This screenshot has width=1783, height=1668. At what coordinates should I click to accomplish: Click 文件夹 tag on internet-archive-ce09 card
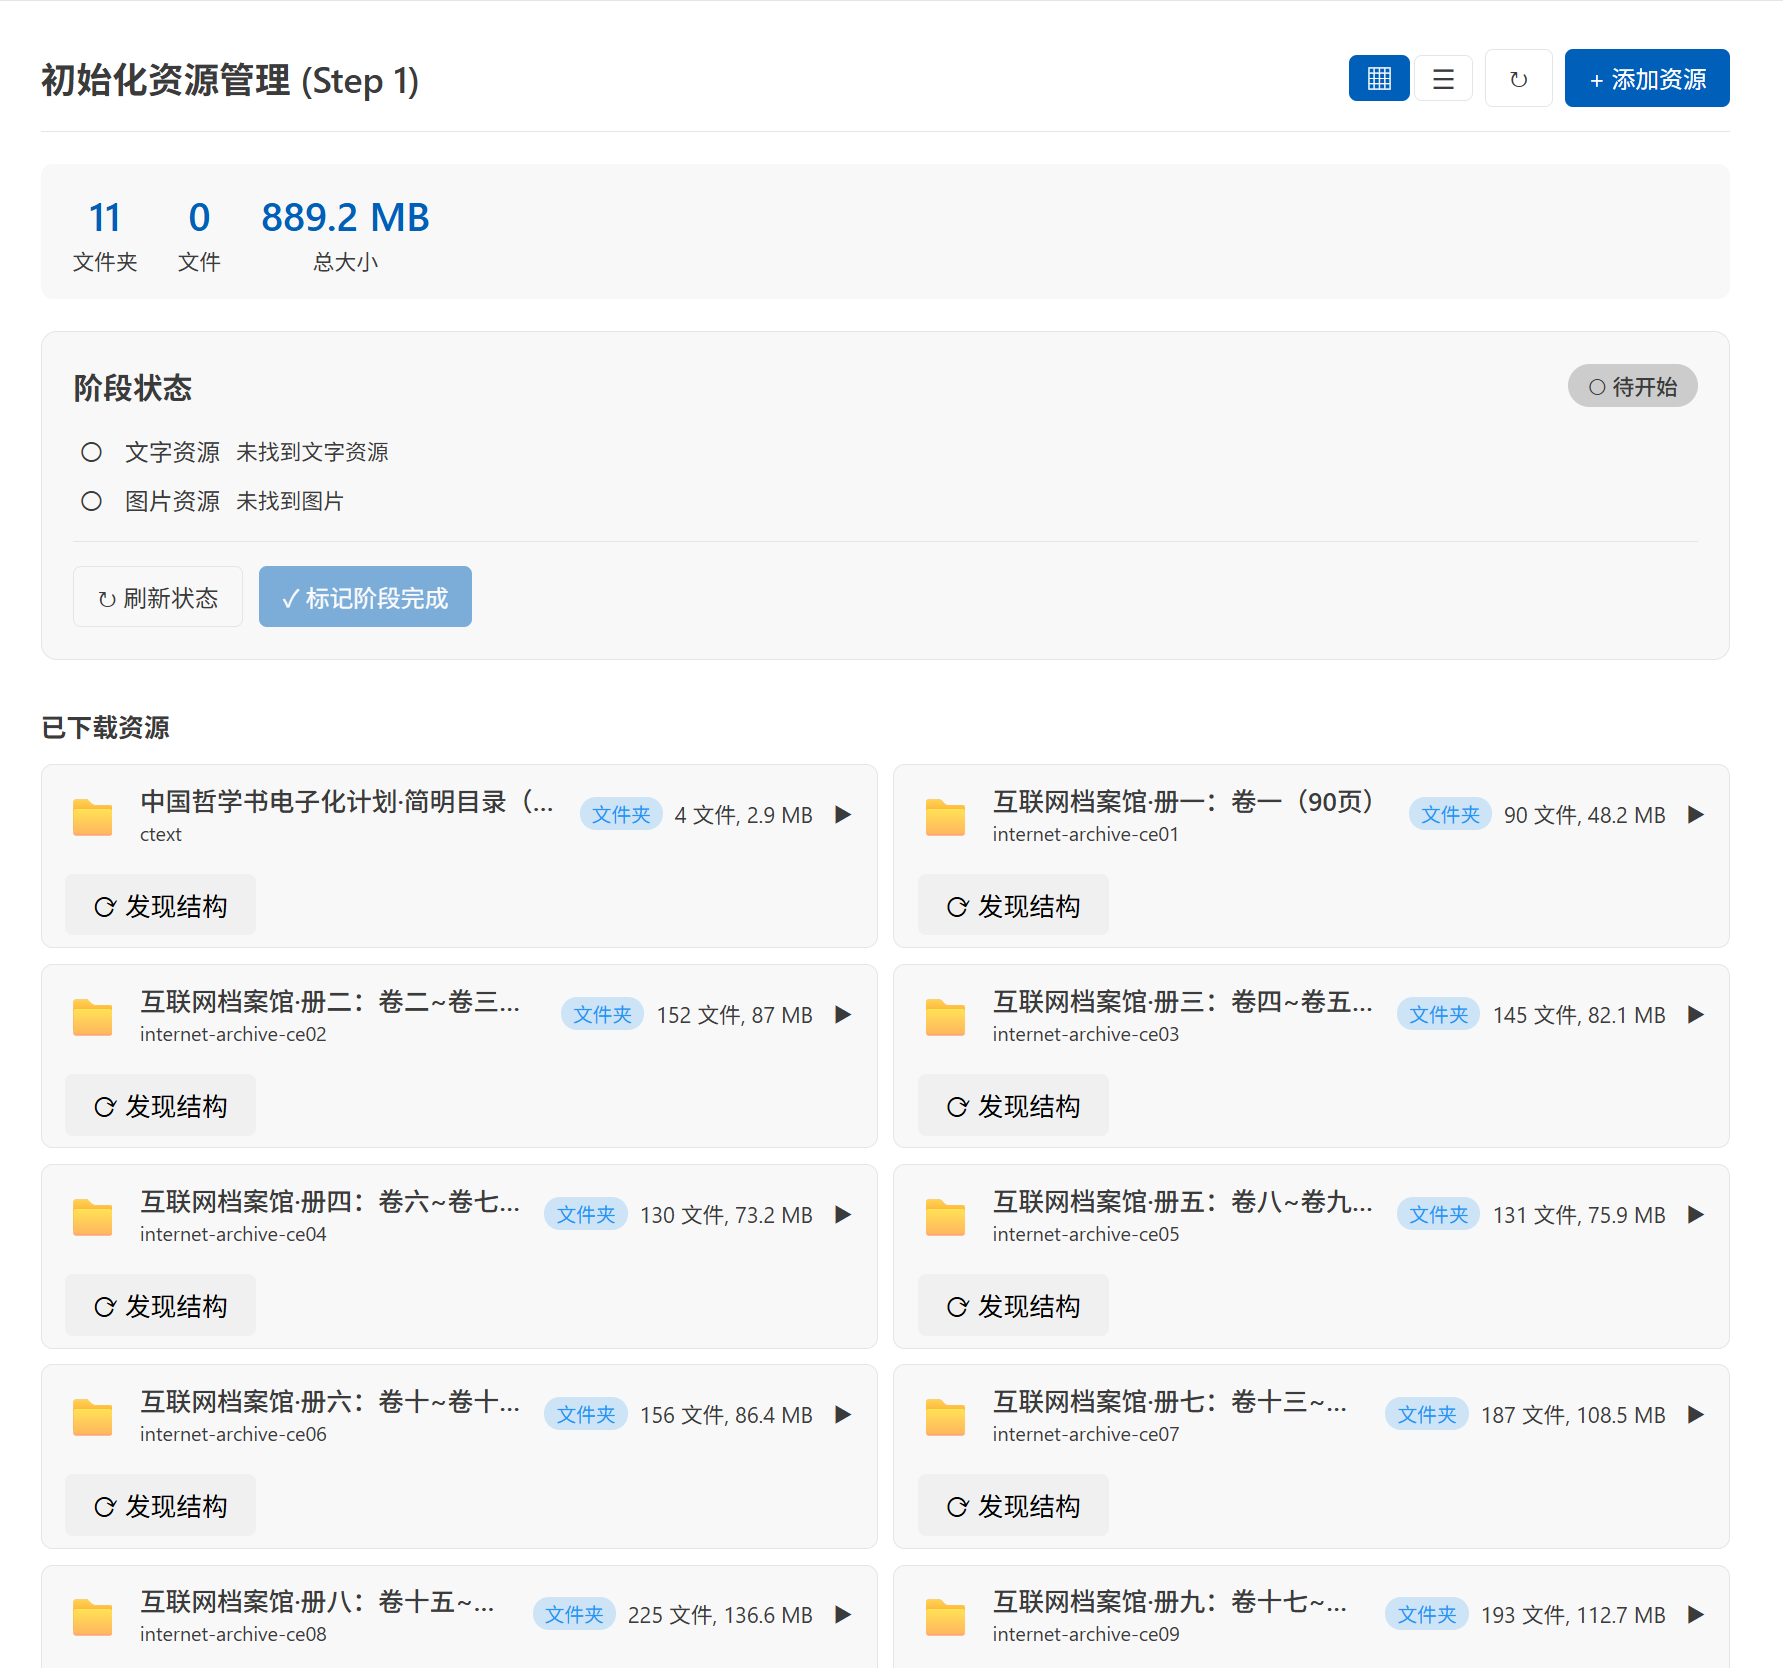1427,1615
